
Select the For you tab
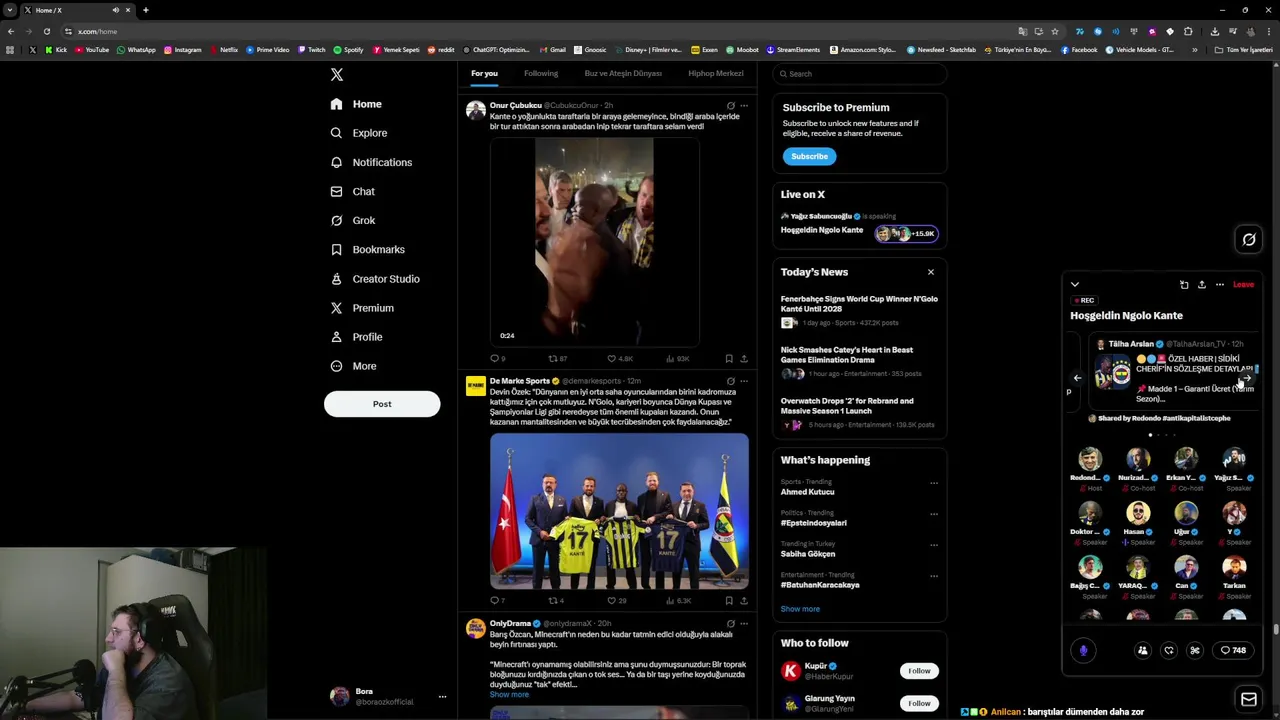pos(484,73)
